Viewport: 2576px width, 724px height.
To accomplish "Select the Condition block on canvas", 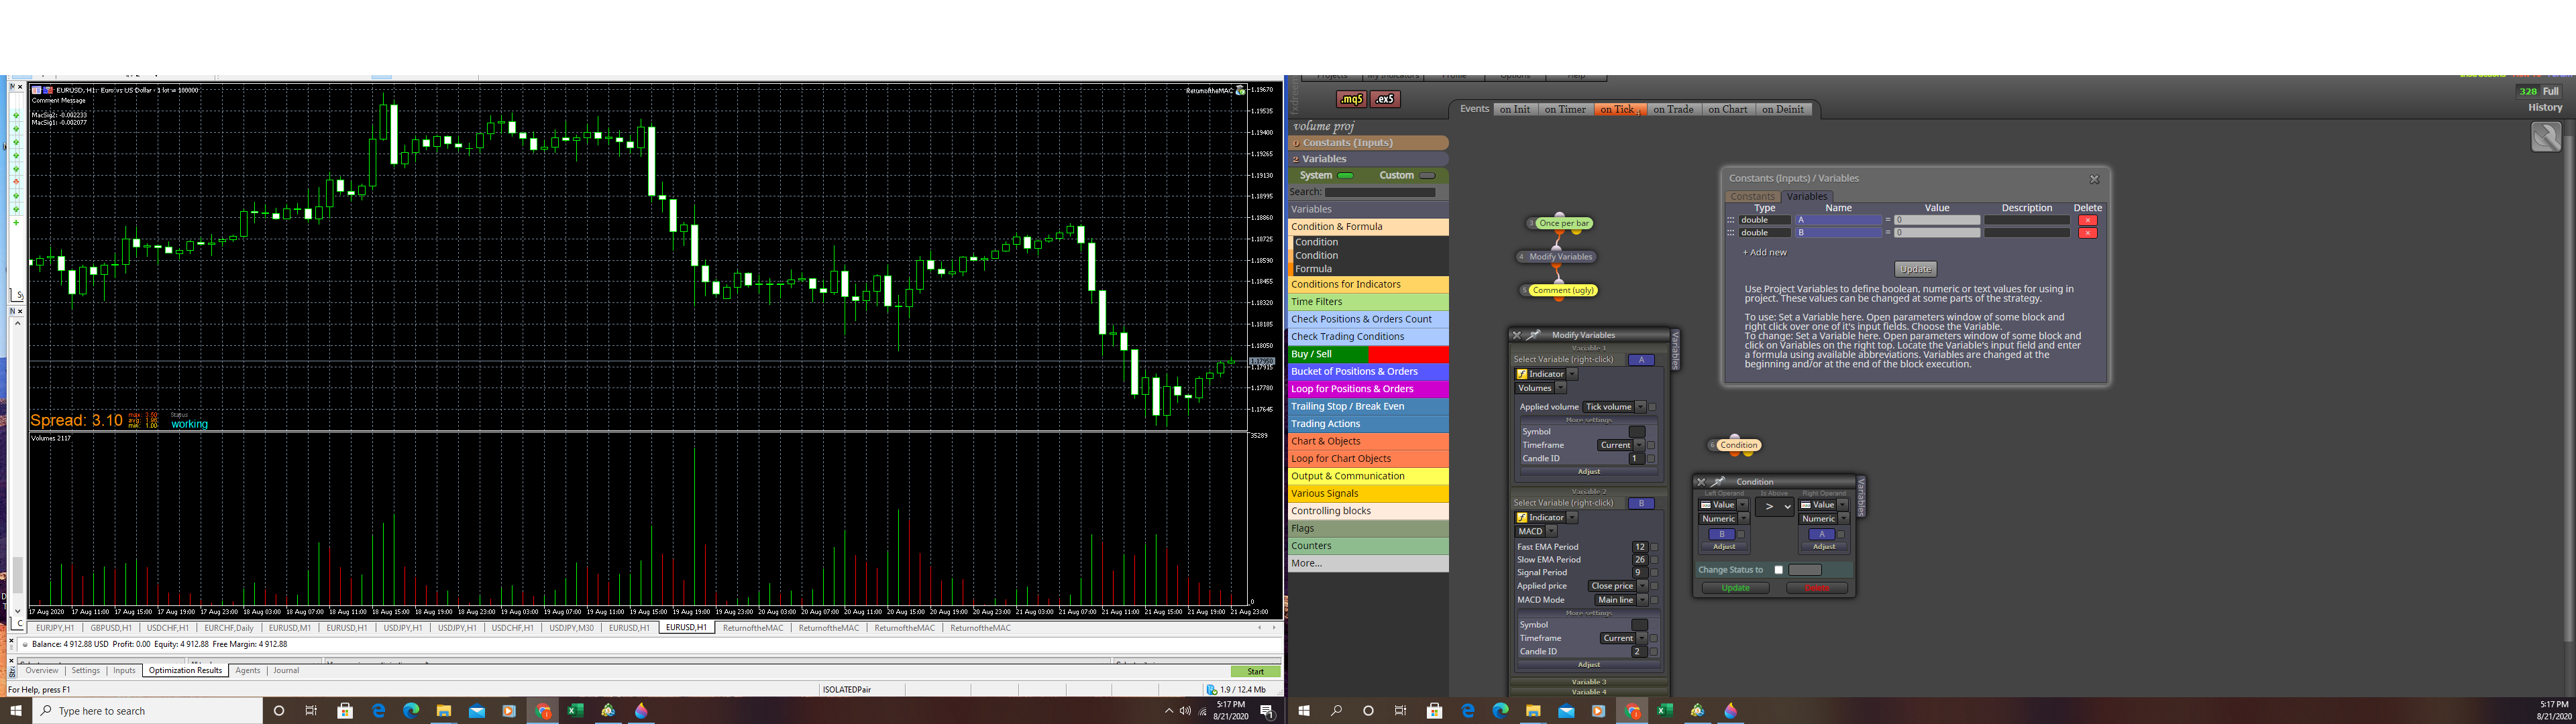I will click(x=1738, y=445).
